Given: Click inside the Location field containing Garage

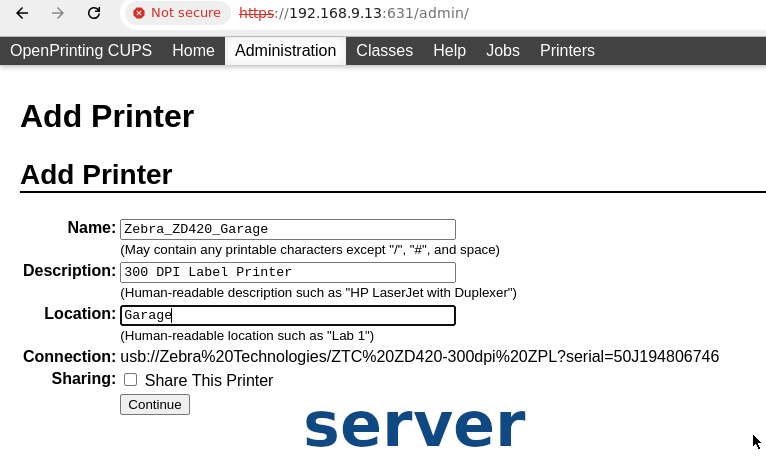Looking at the screenshot, I should [x=287, y=315].
